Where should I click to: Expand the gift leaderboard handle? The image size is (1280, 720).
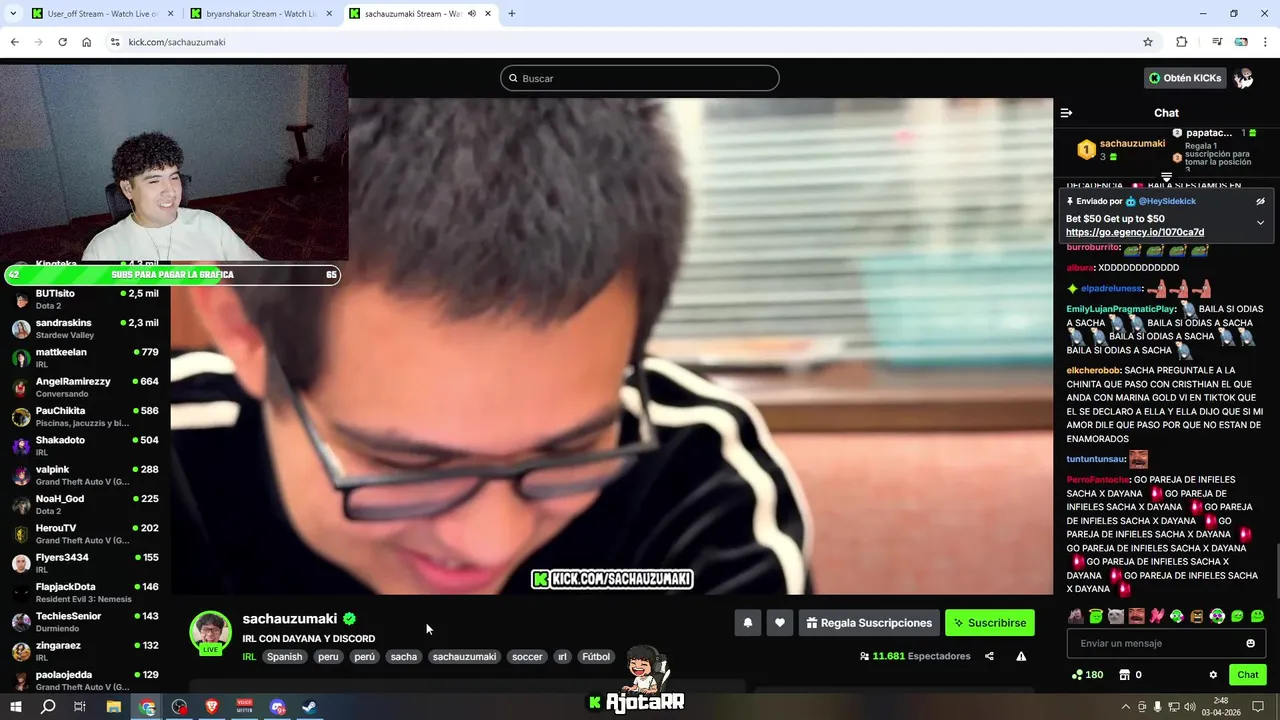[x=1166, y=177]
